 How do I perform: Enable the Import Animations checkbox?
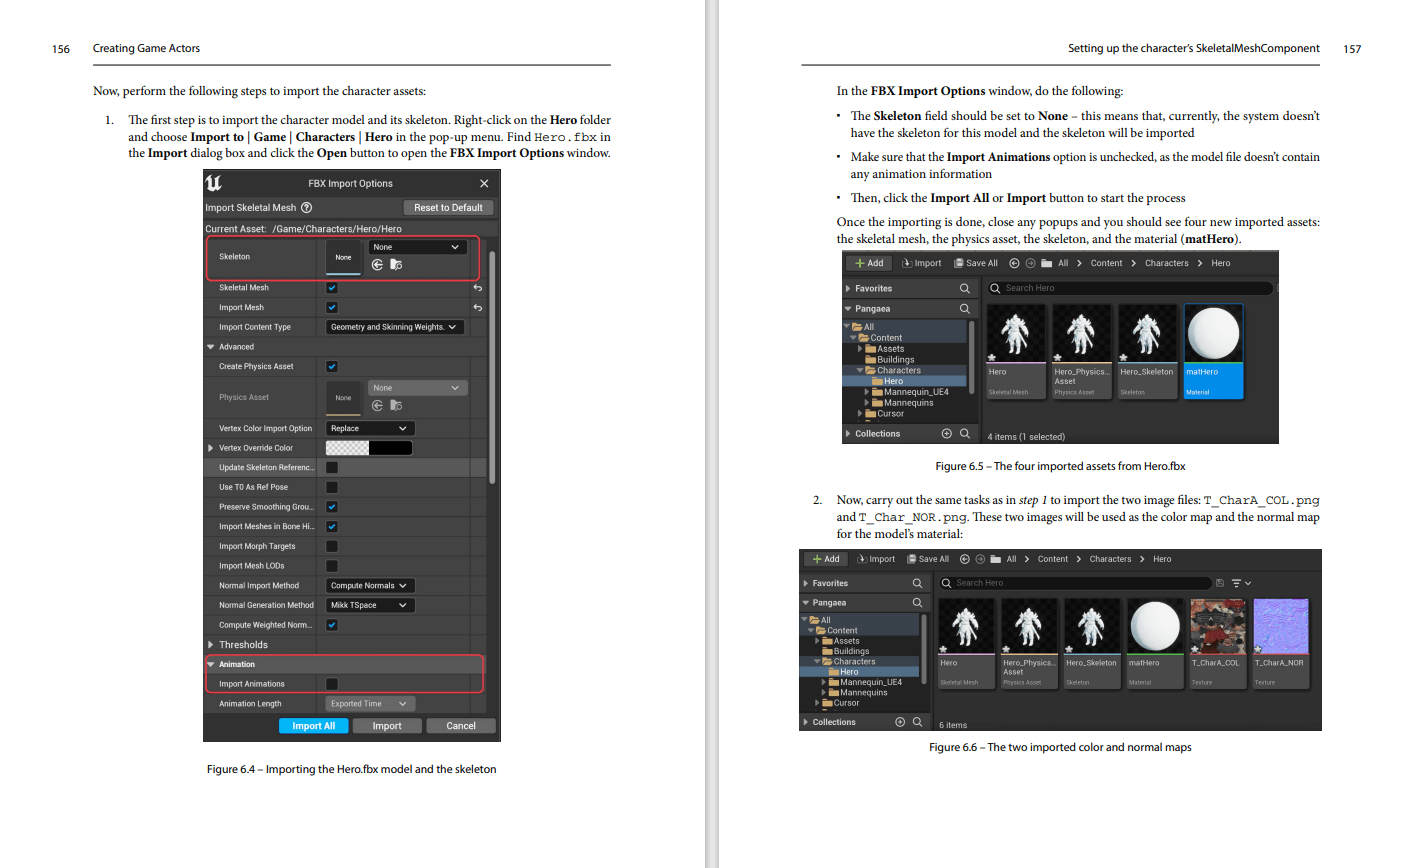pos(332,684)
